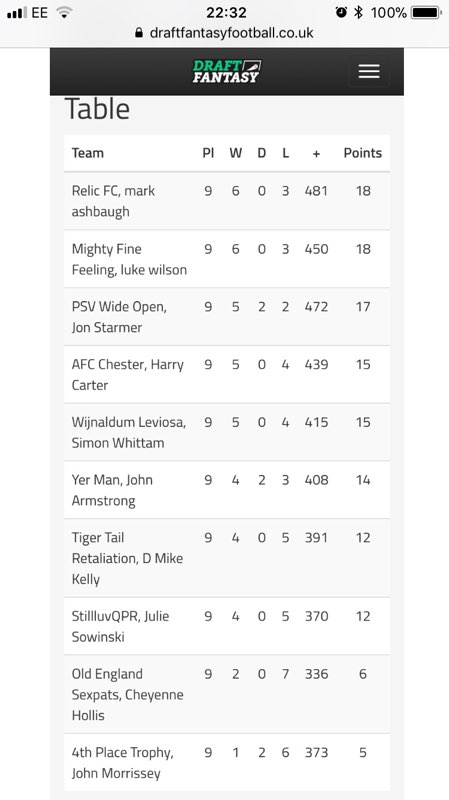Tap the Bluetooth status icon
The width and height of the screenshot is (449, 800).
click(358, 12)
